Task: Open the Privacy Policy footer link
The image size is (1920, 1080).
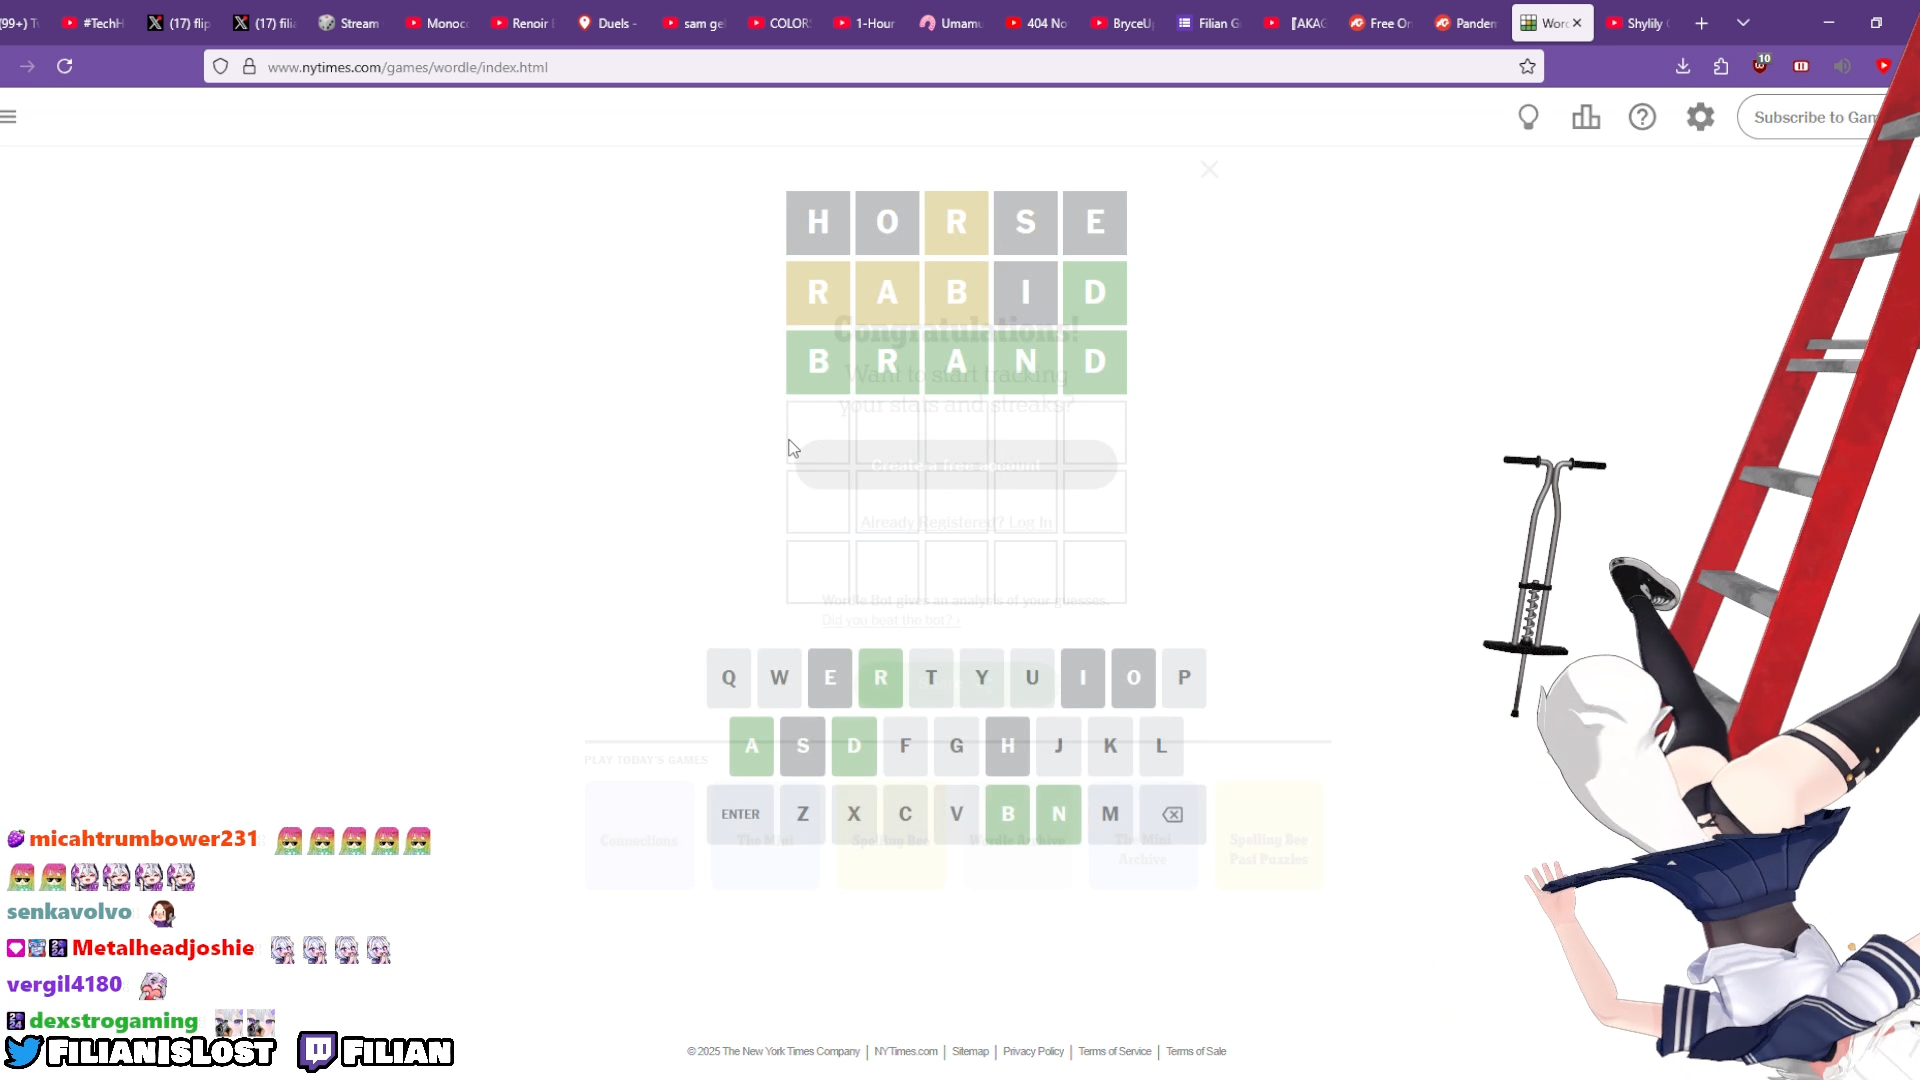Action: click(x=1033, y=1051)
